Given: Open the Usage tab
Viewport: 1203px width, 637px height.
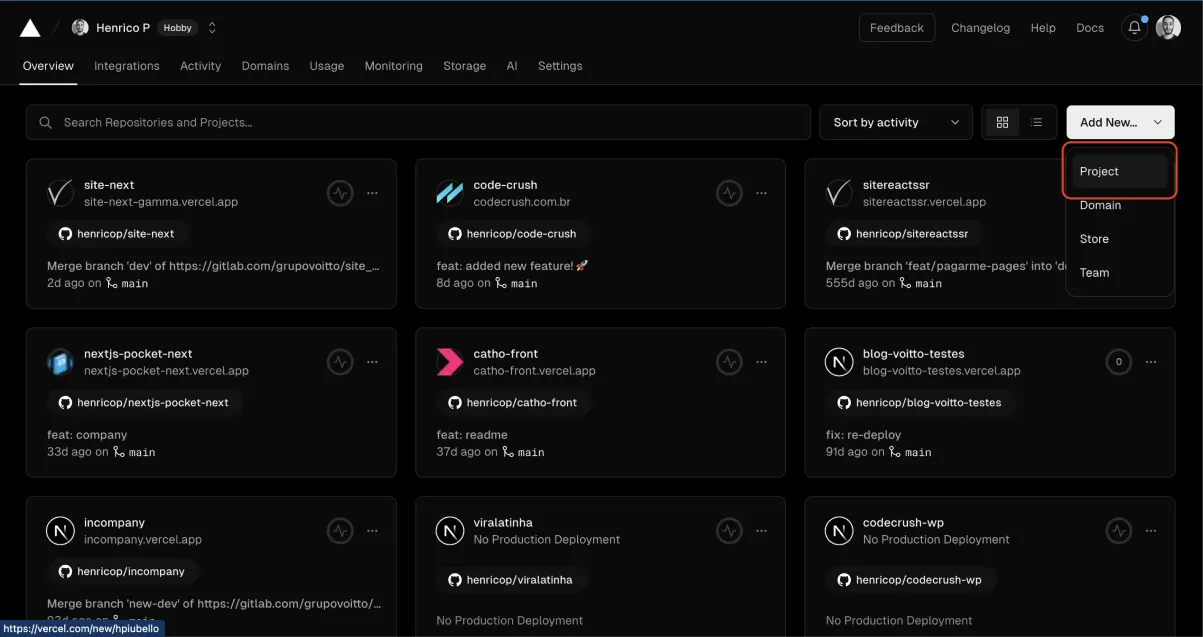Looking at the screenshot, I should (327, 66).
